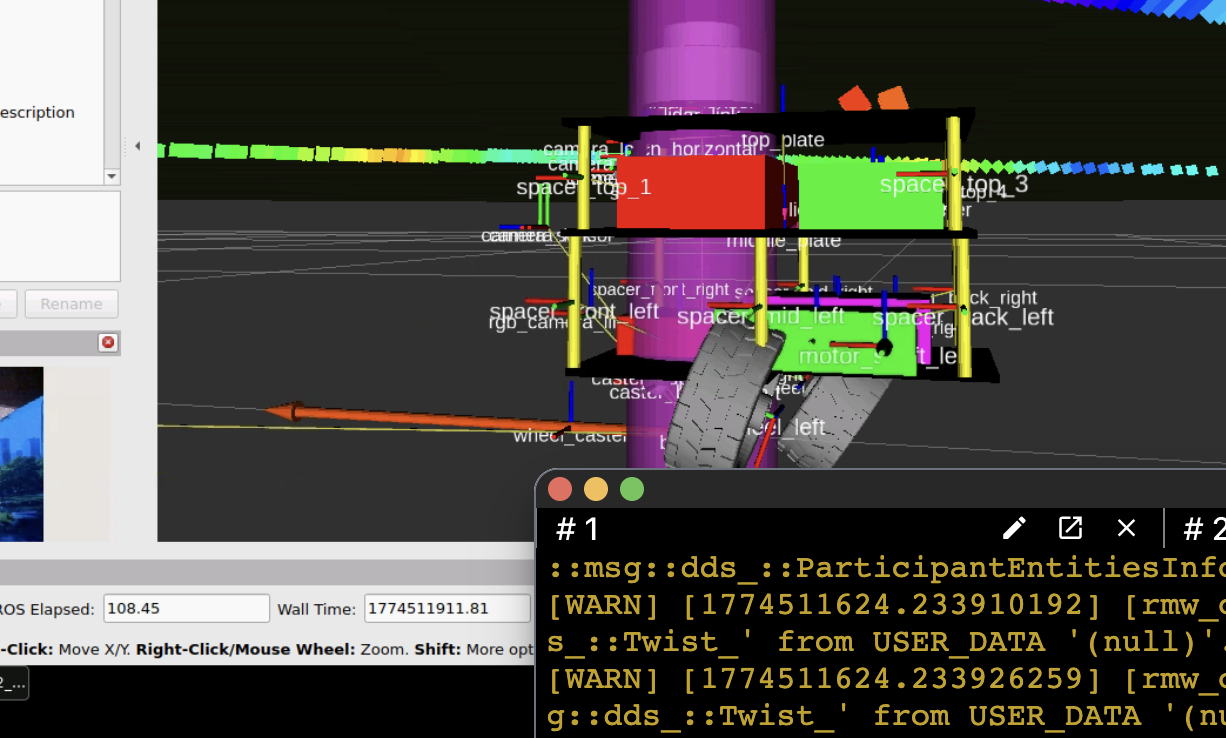Click the disabled Rename button
1226x738 pixels.
pyautogui.click(x=71, y=304)
